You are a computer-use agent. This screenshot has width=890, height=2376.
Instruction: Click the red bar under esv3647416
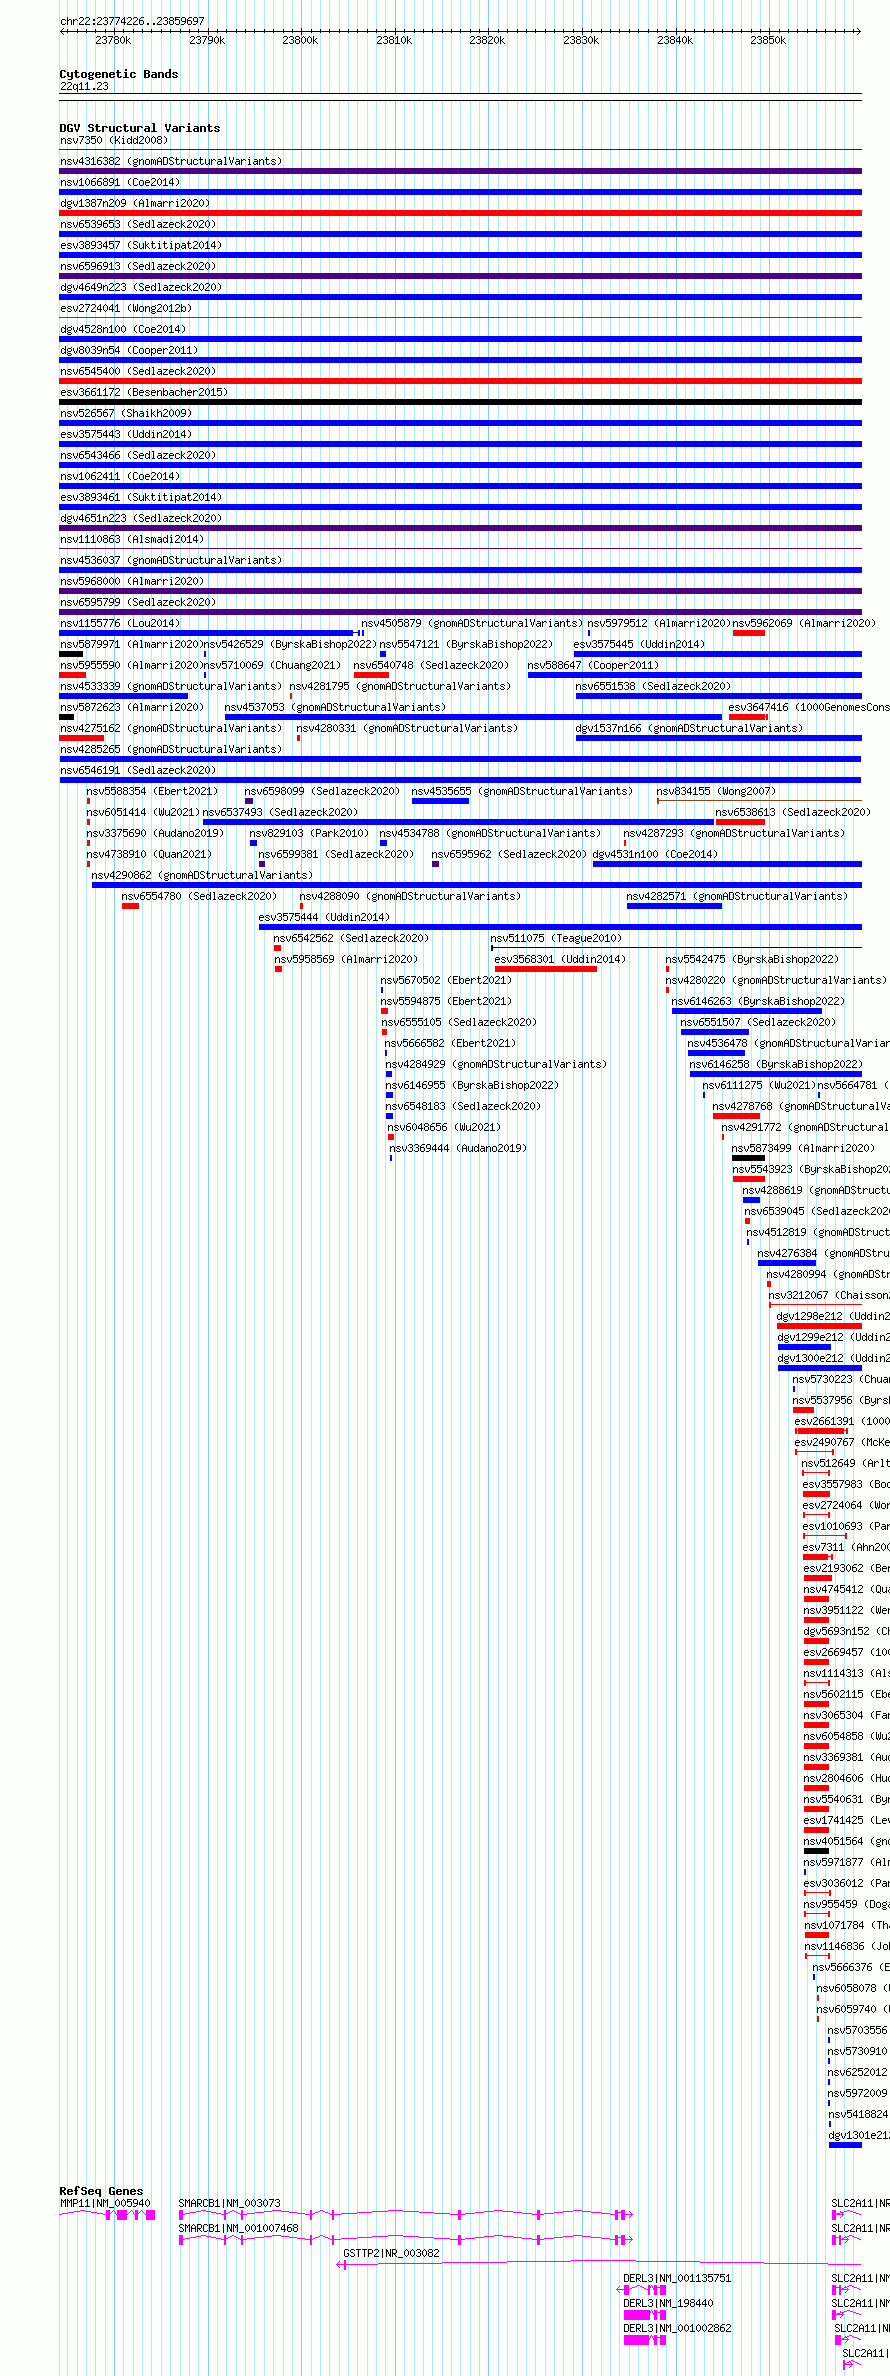[x=748, y=717]
